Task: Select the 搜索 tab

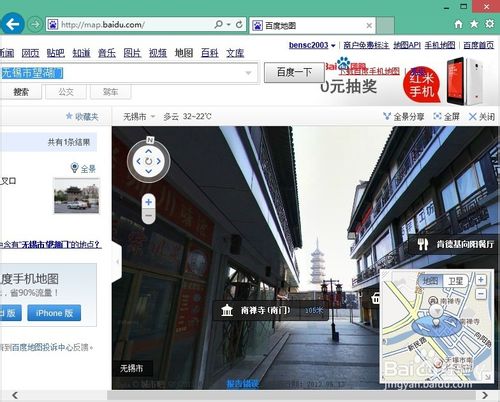Action: pyautogui.click(x=21, y=92)
